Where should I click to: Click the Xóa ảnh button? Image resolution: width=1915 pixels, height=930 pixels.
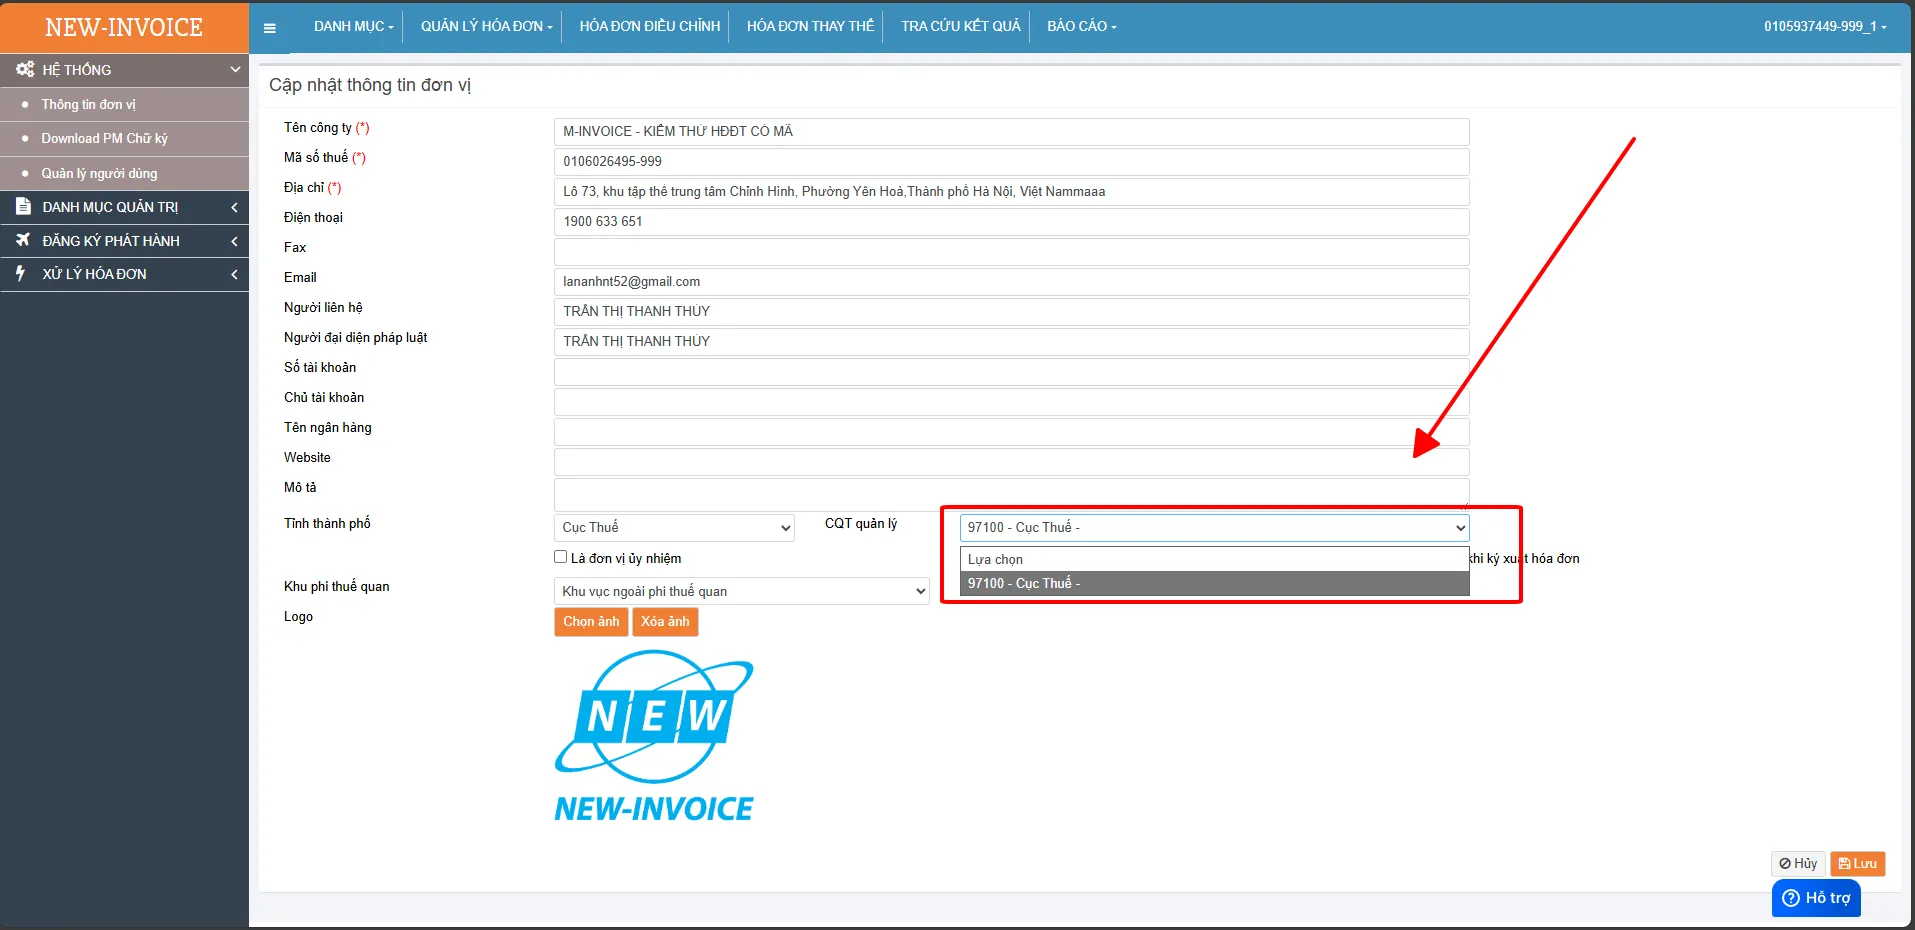(665, 621)
